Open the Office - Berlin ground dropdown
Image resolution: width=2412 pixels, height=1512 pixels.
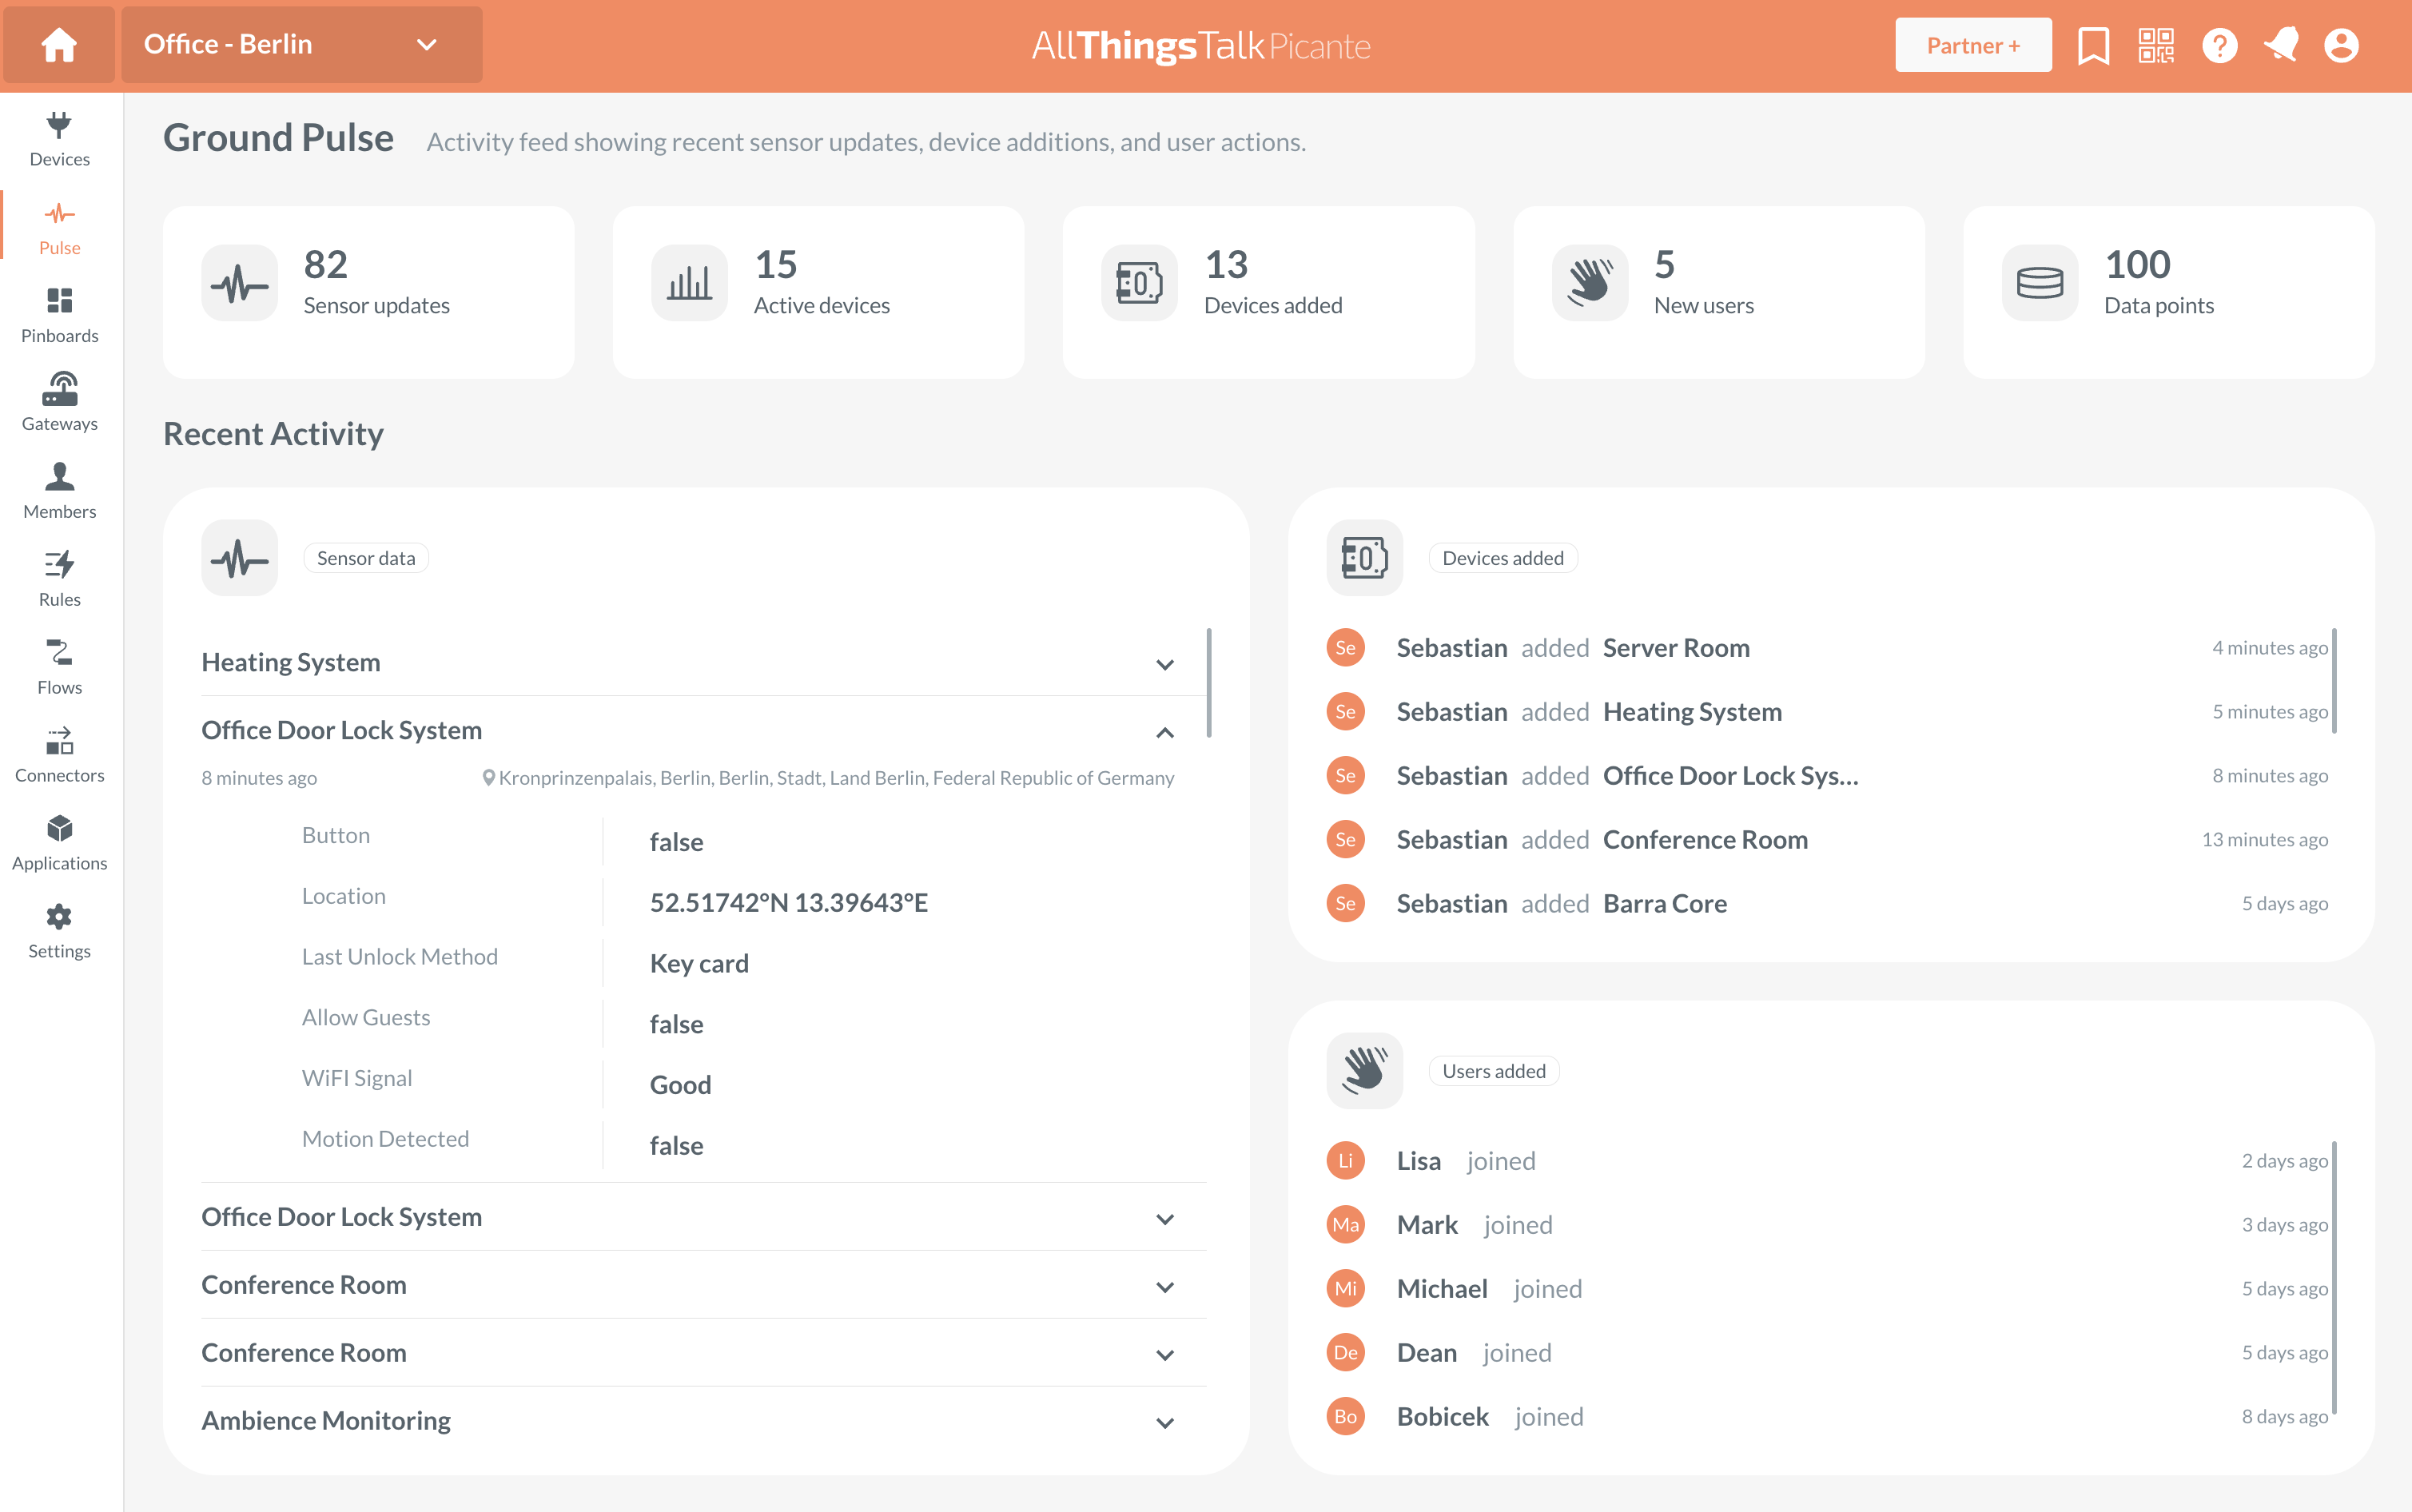pos(301,45)
